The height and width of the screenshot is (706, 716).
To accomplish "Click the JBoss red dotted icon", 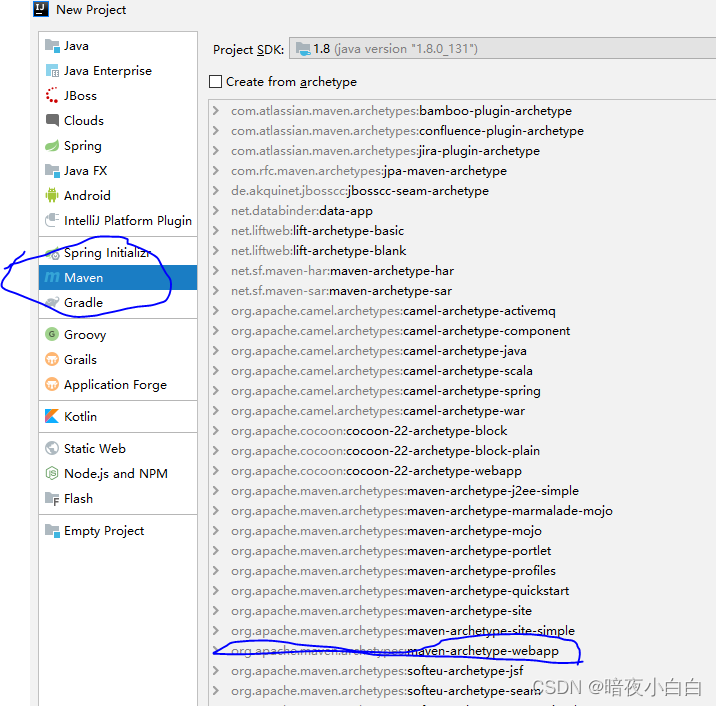I will click(x=52, y=95).
